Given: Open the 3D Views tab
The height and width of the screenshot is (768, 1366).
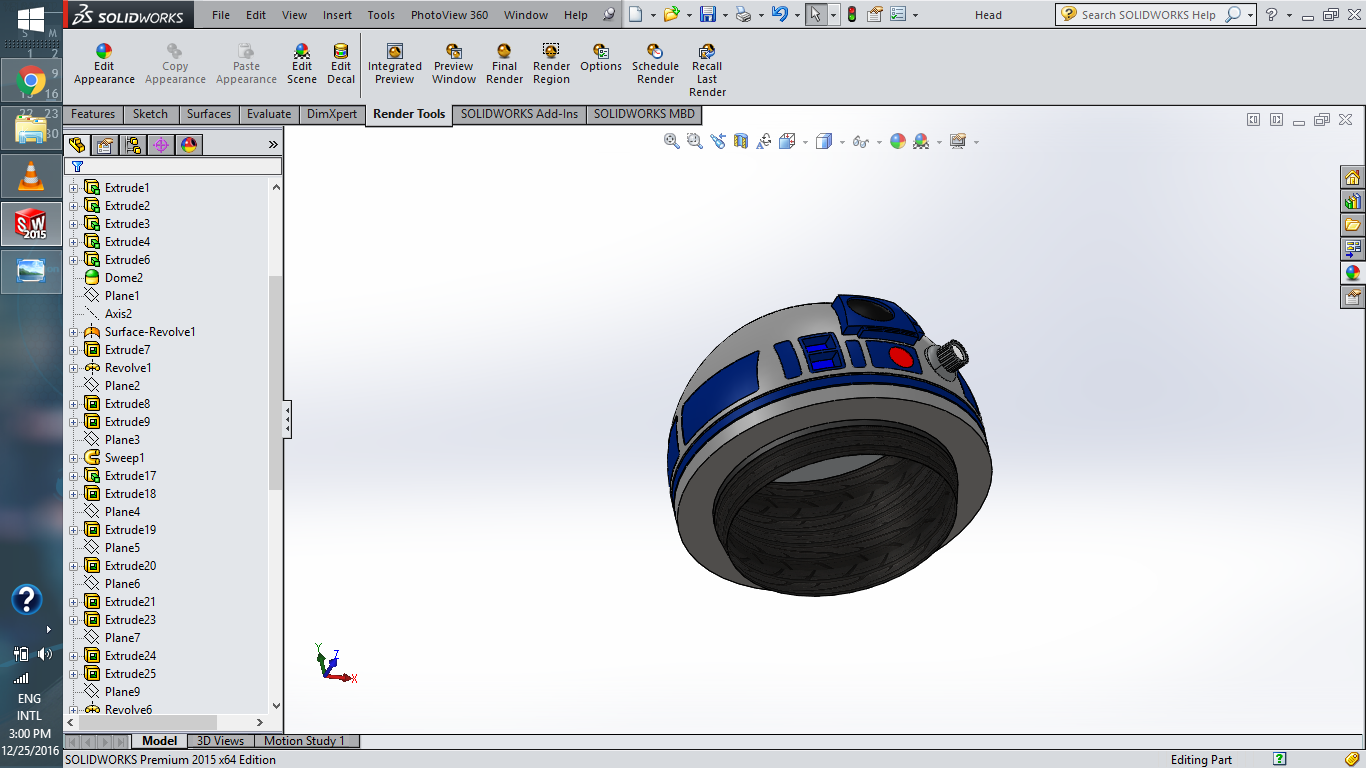Looking at the screenshot, I should pos(220,741).
